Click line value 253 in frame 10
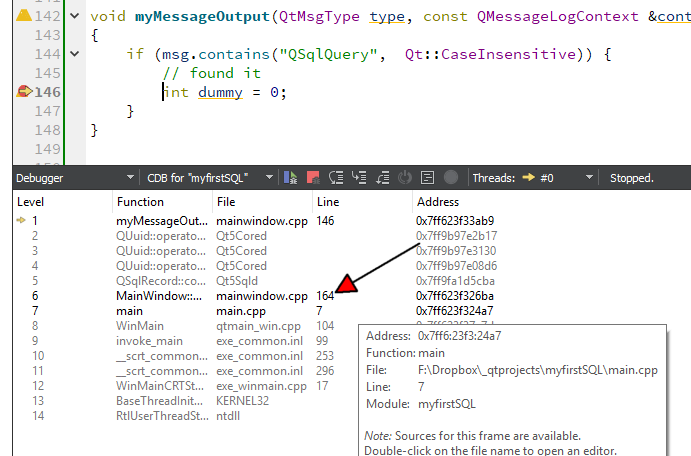Image resolution: width=691 pixels, height=456 pixels. coord(325,356)
